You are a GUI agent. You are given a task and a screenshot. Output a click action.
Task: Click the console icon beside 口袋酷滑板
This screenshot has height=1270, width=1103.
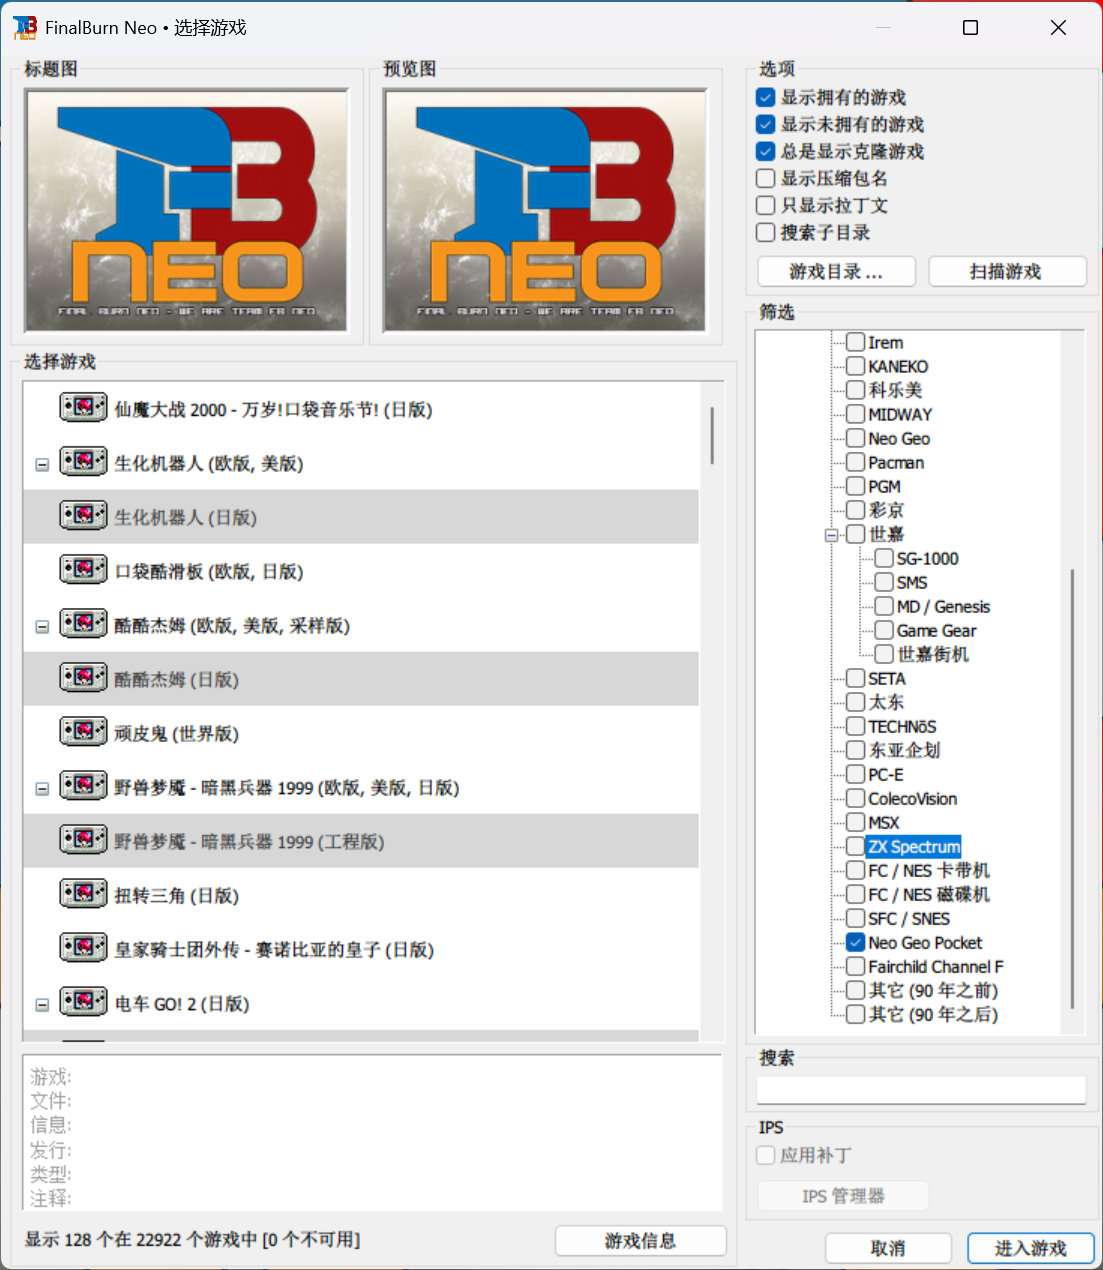pyautogui.click(x=83, y=570)
